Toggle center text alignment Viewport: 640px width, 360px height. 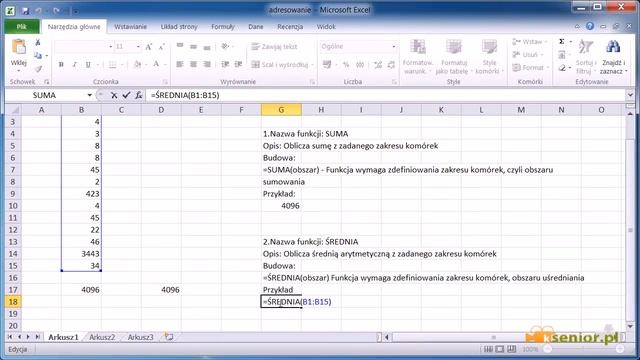193,64
